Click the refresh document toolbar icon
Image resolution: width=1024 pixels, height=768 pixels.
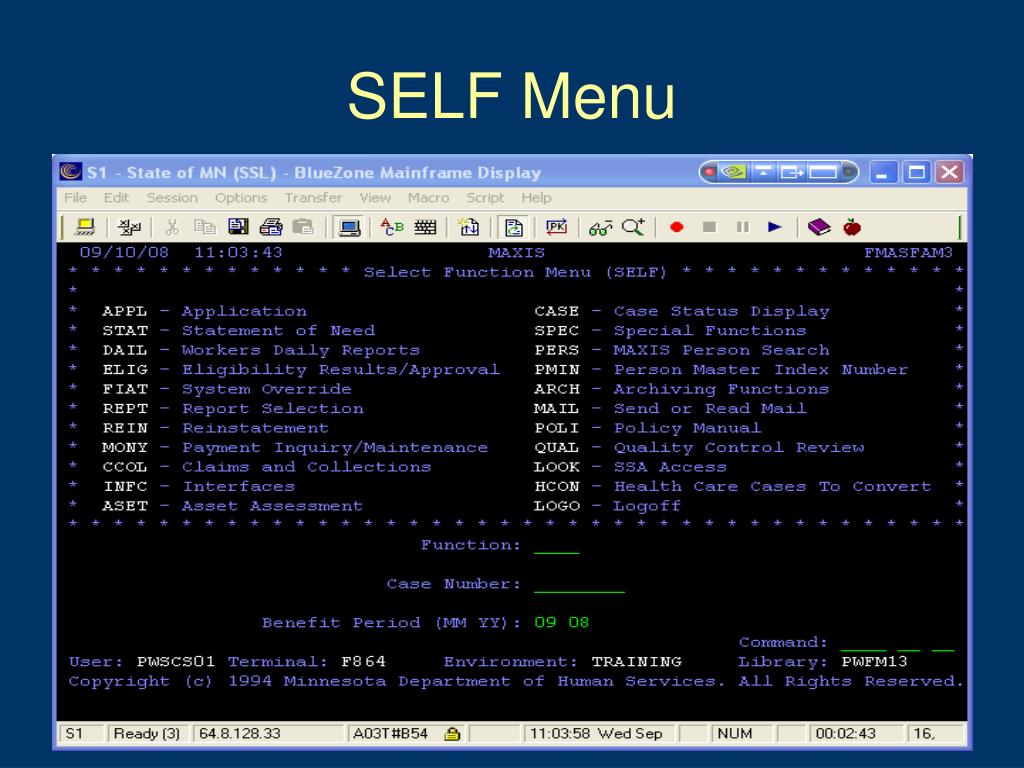(x=513, y=227)
